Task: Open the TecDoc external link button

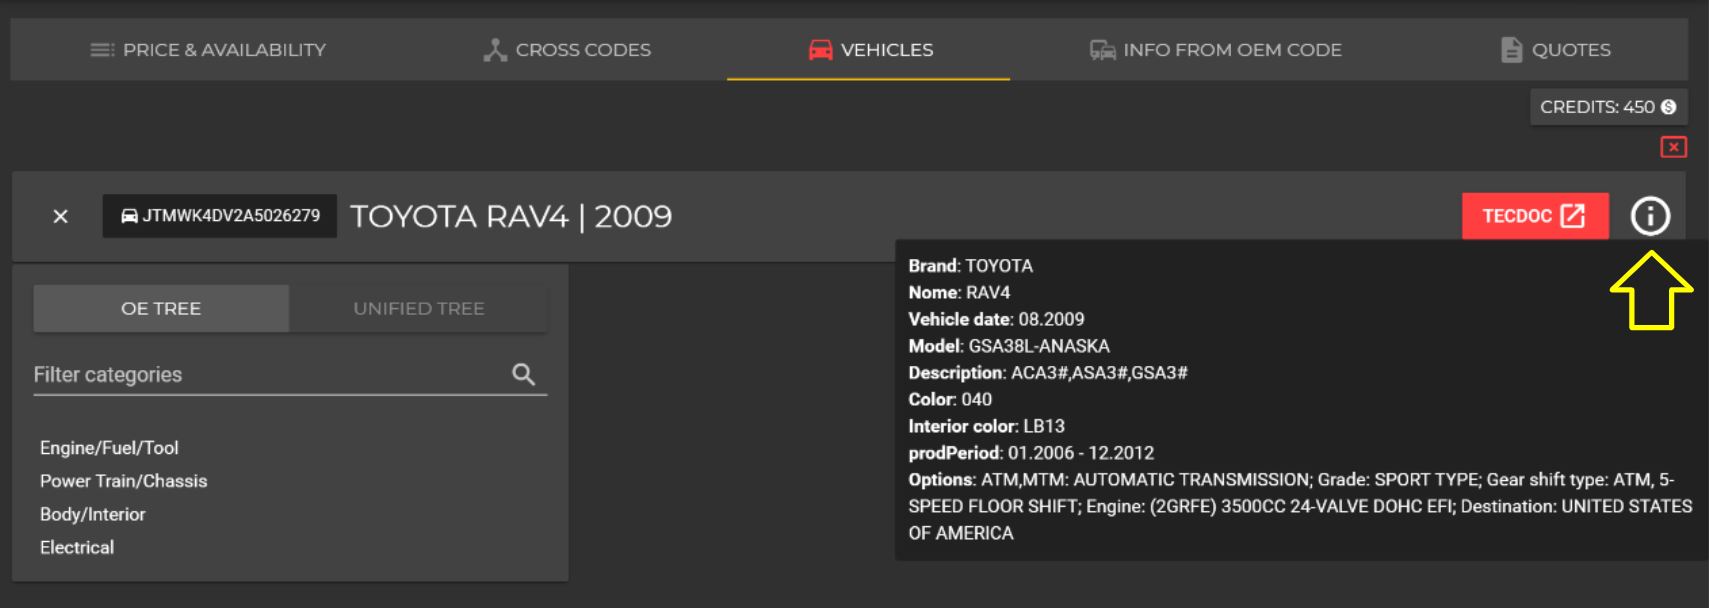Action: click(x=1535, y=216)
